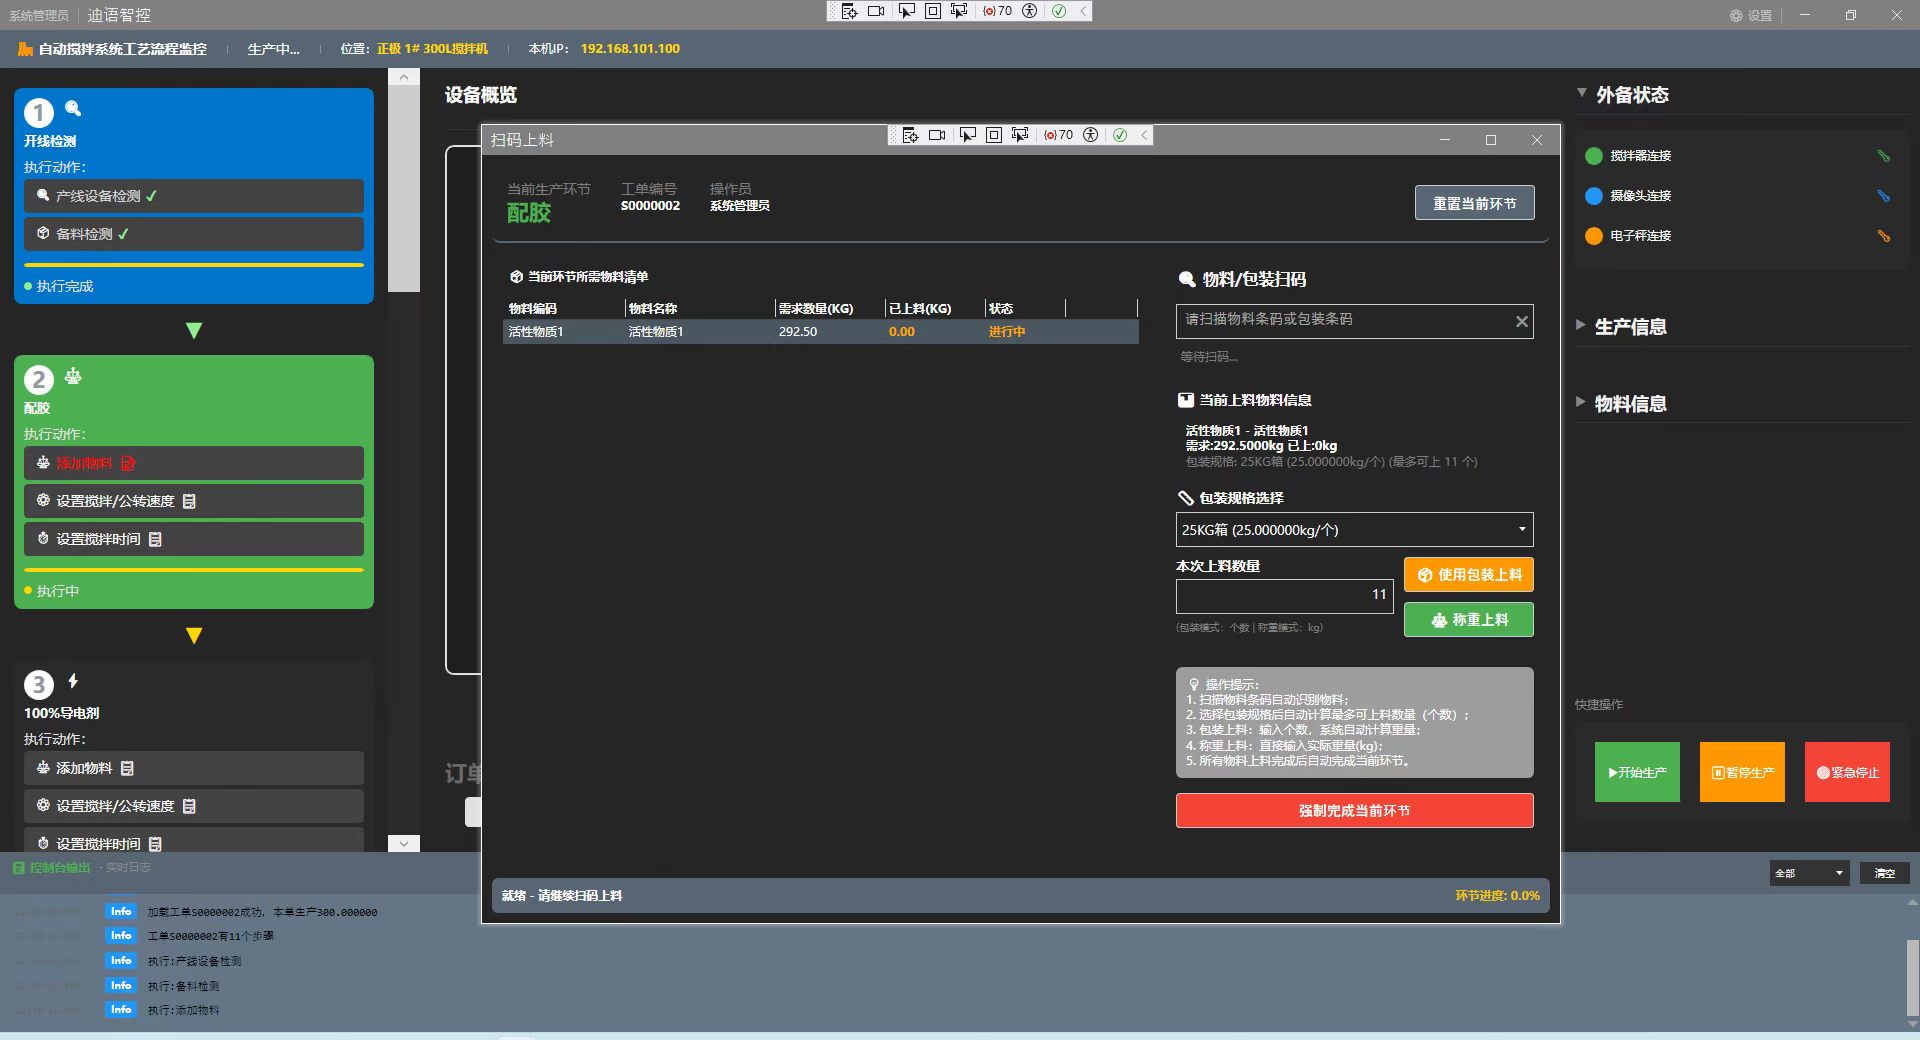The width and height of the screenshot is (1920, 1040).
Task: Click the 状态 column header
Action: [1024, 308]
